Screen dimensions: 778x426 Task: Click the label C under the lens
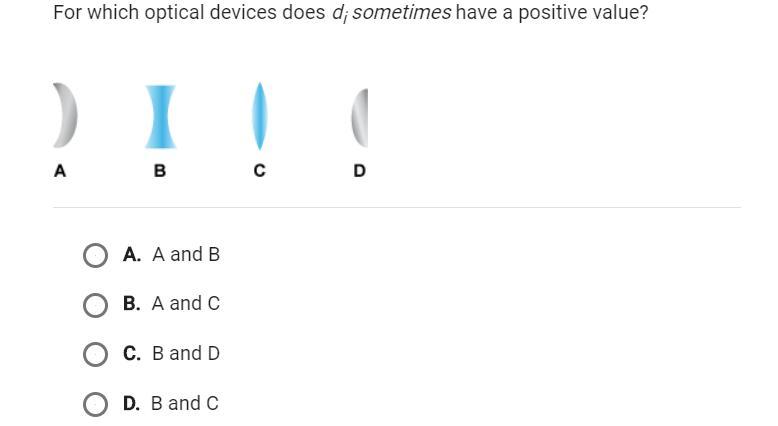[259, 171]
